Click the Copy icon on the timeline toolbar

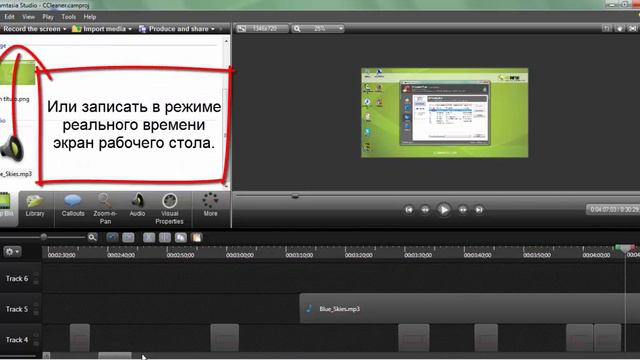tap(181, 238)
